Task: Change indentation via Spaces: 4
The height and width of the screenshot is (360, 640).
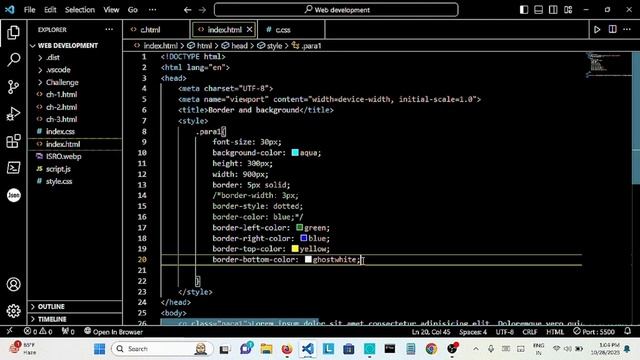Action: [473, 332]
